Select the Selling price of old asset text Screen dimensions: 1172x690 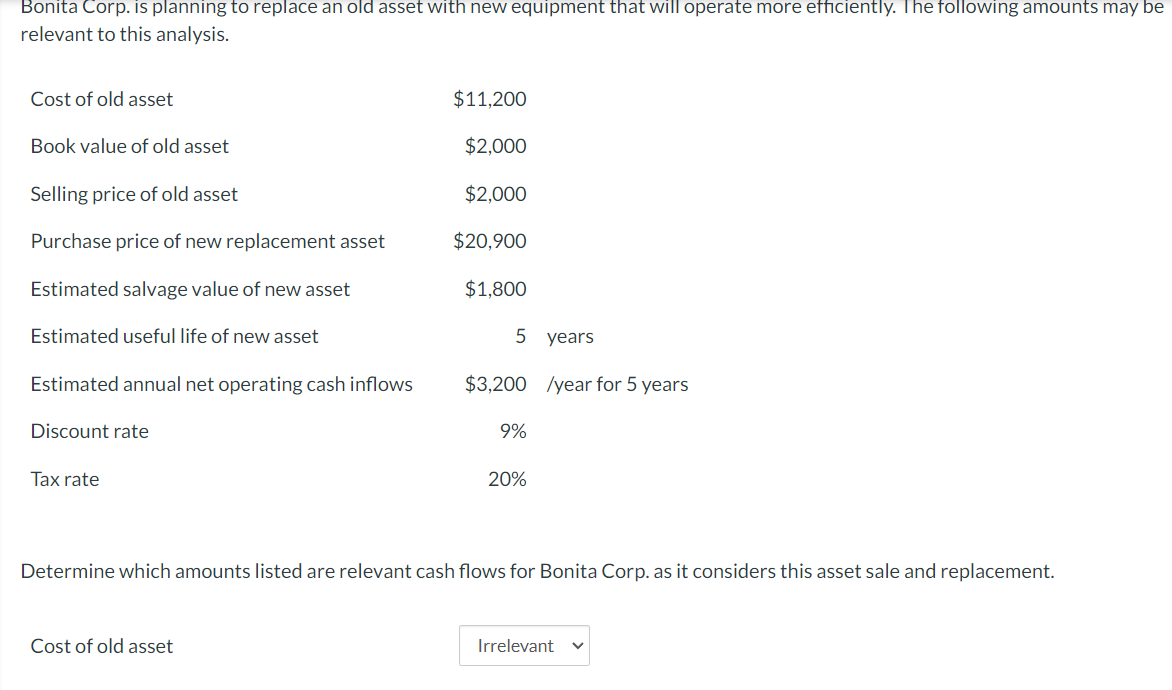134,194
